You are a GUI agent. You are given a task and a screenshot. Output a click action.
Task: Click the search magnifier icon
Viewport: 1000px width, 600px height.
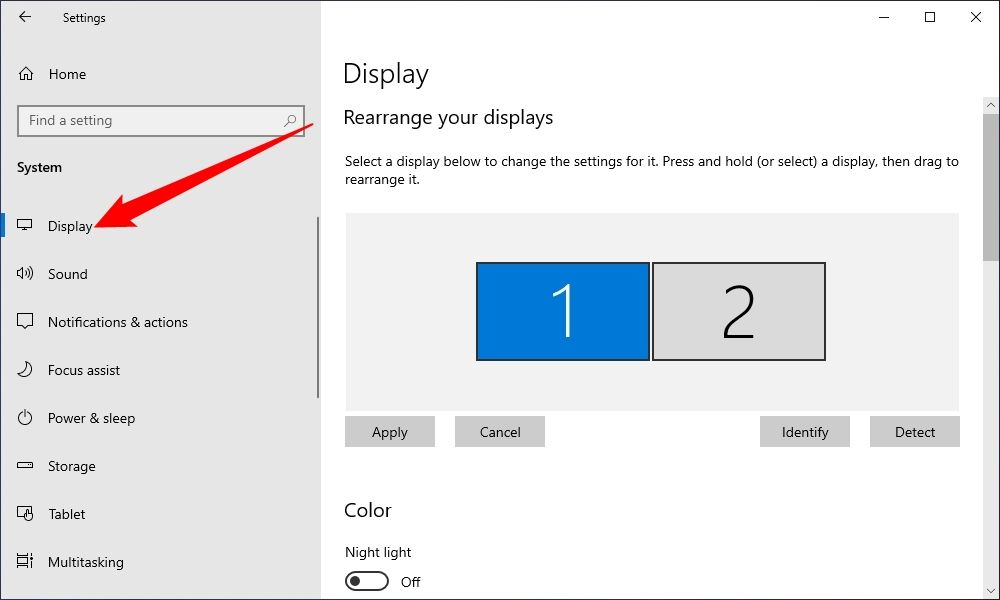point(292,120)
